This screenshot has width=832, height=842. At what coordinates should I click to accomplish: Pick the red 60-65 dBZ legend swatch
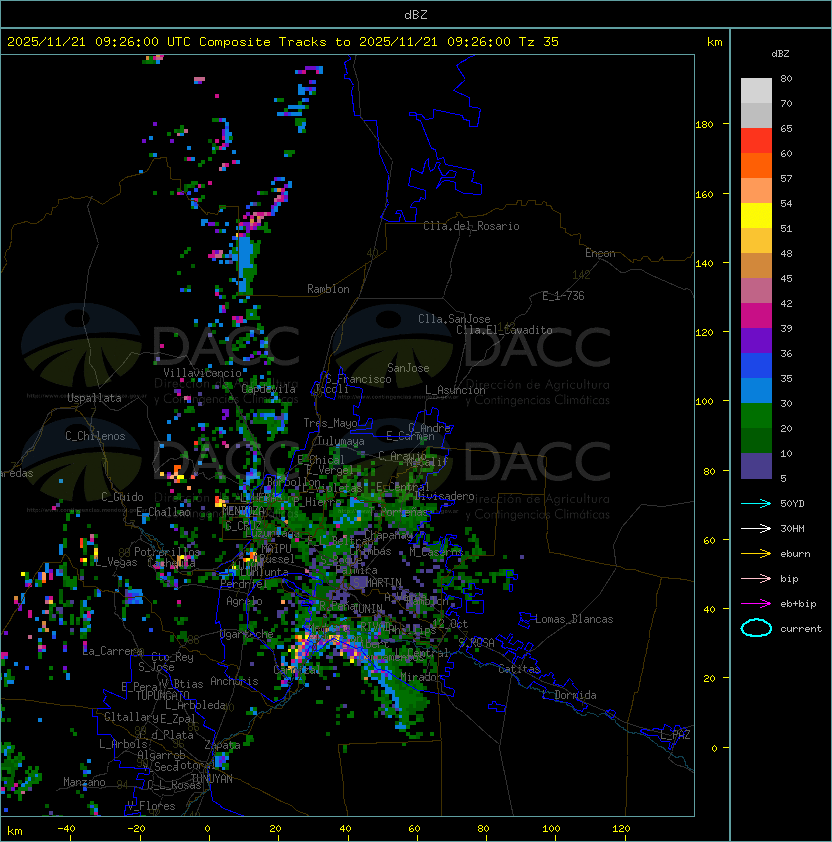click(756, 141)
